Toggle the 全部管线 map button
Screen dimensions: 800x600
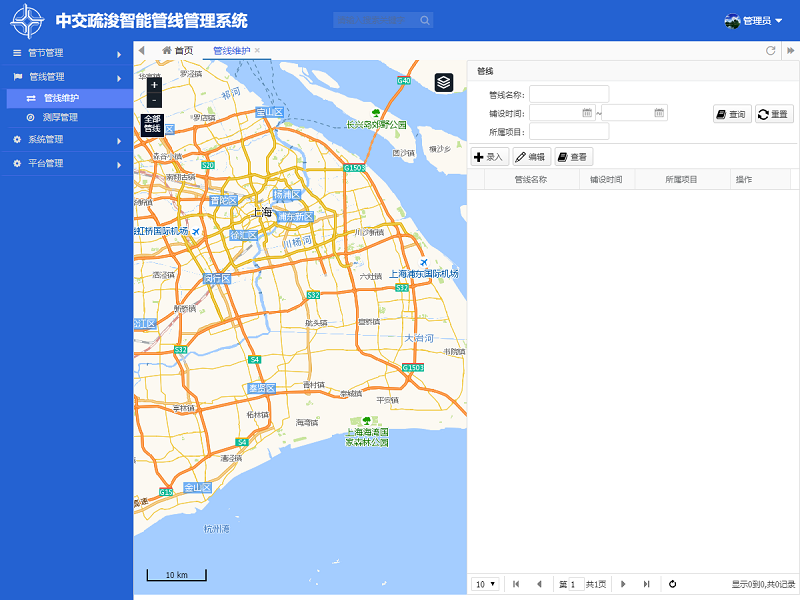click(x=152, y=124)
